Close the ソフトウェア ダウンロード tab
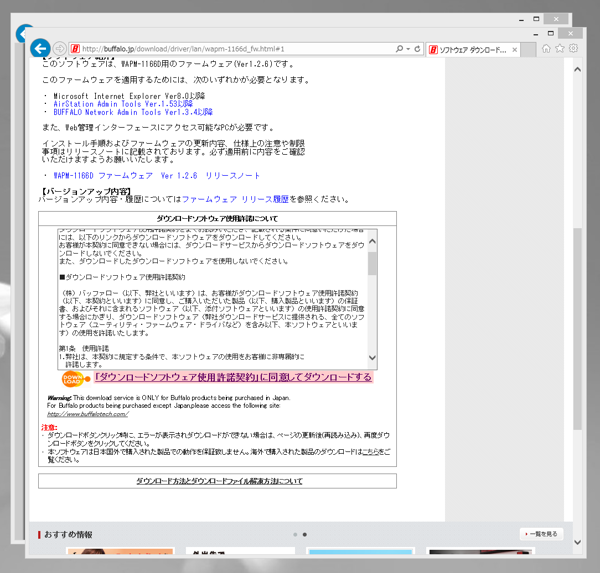This screenshot has height=573, width=600. click(514, 50)
